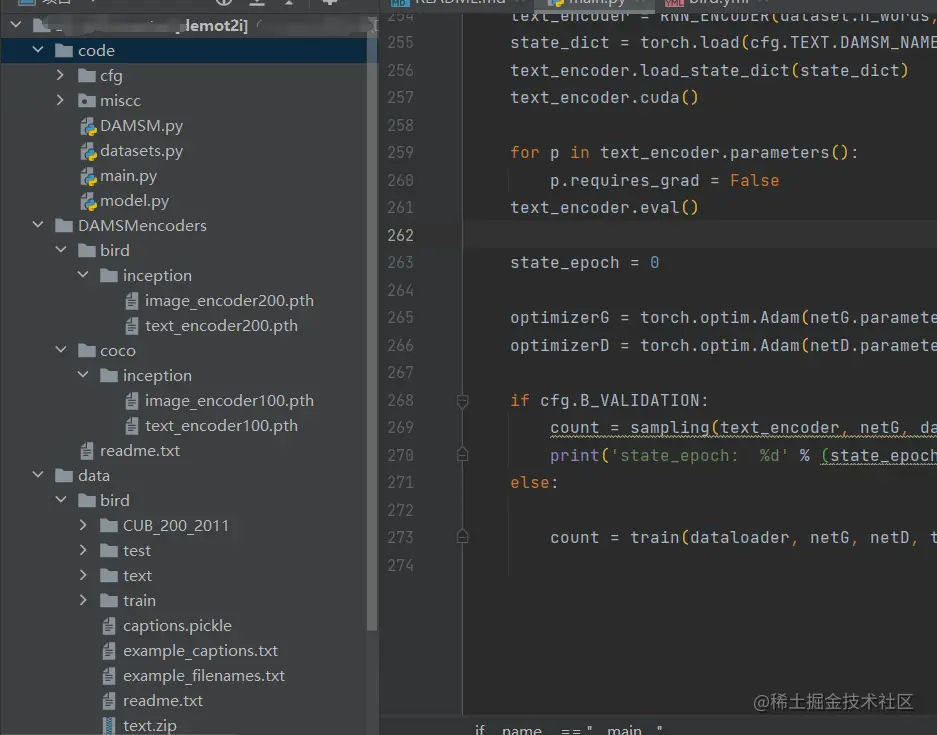Click the archive icon of text.zip
This screenshot has height=735, width=937.
[109, 726]
